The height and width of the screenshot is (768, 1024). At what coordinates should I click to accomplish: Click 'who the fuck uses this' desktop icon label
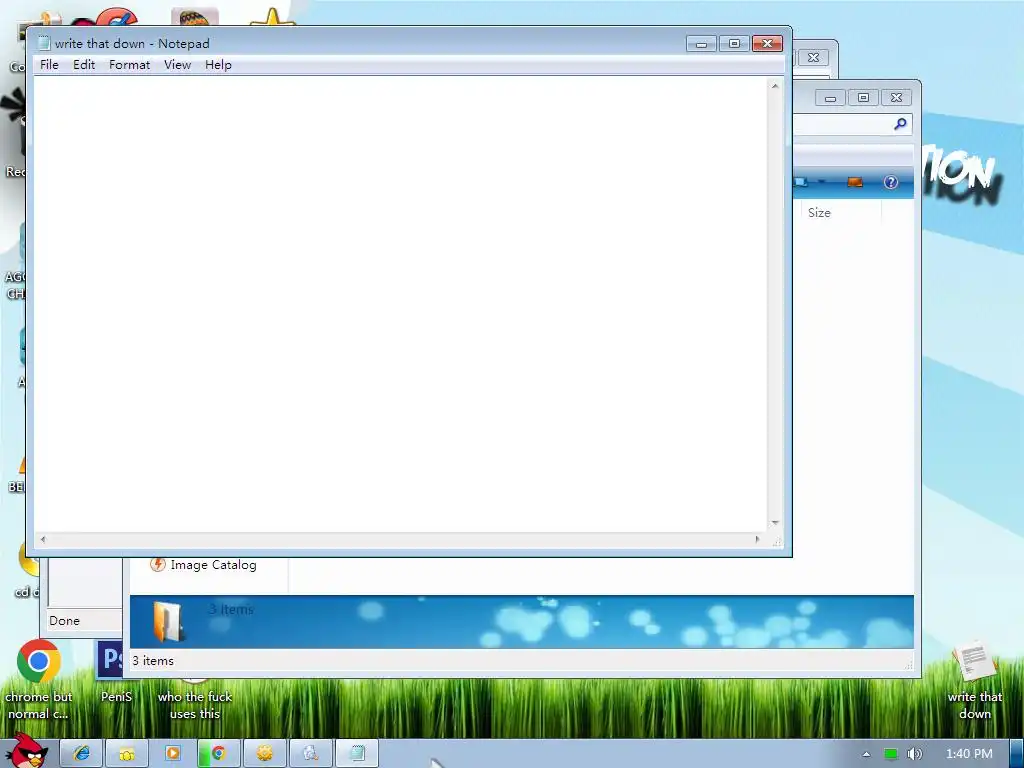point(195,705)
